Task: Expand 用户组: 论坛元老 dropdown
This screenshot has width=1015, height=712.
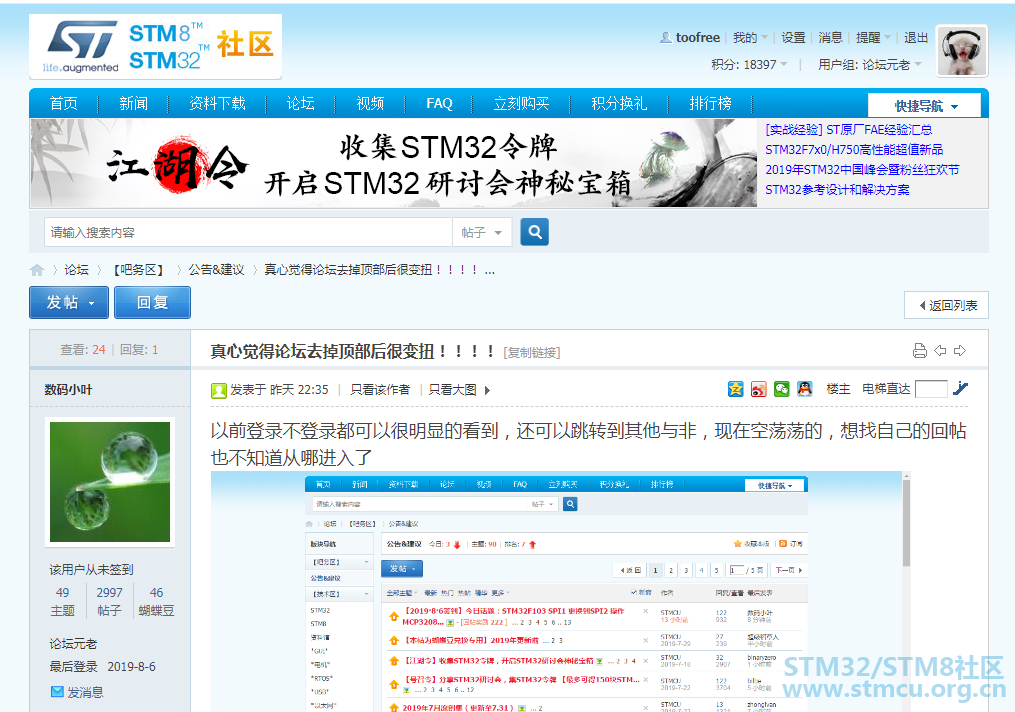Action: click(869, 64)
